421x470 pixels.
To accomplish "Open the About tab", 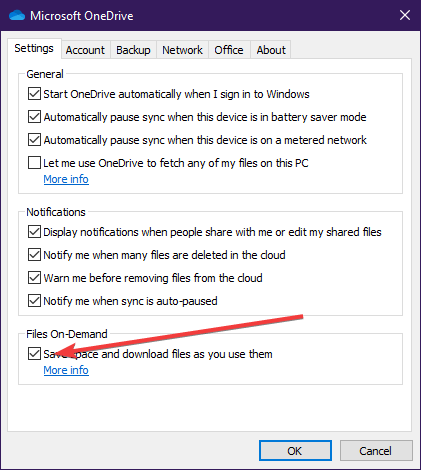I will tap(271, 50).
